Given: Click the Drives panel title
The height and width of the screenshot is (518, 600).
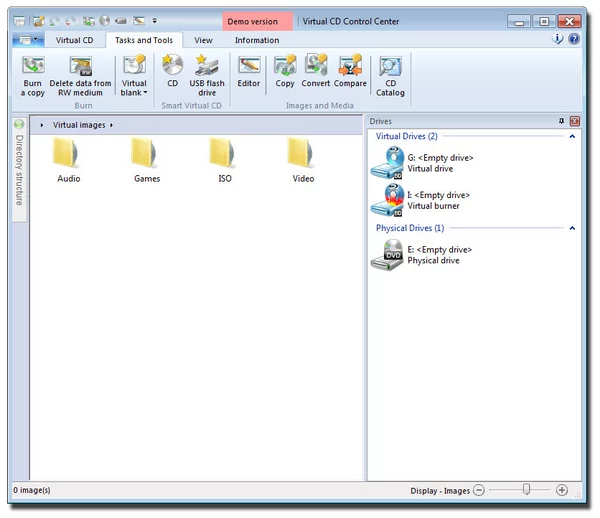Looking at the screenshot, I should point(380,121).
